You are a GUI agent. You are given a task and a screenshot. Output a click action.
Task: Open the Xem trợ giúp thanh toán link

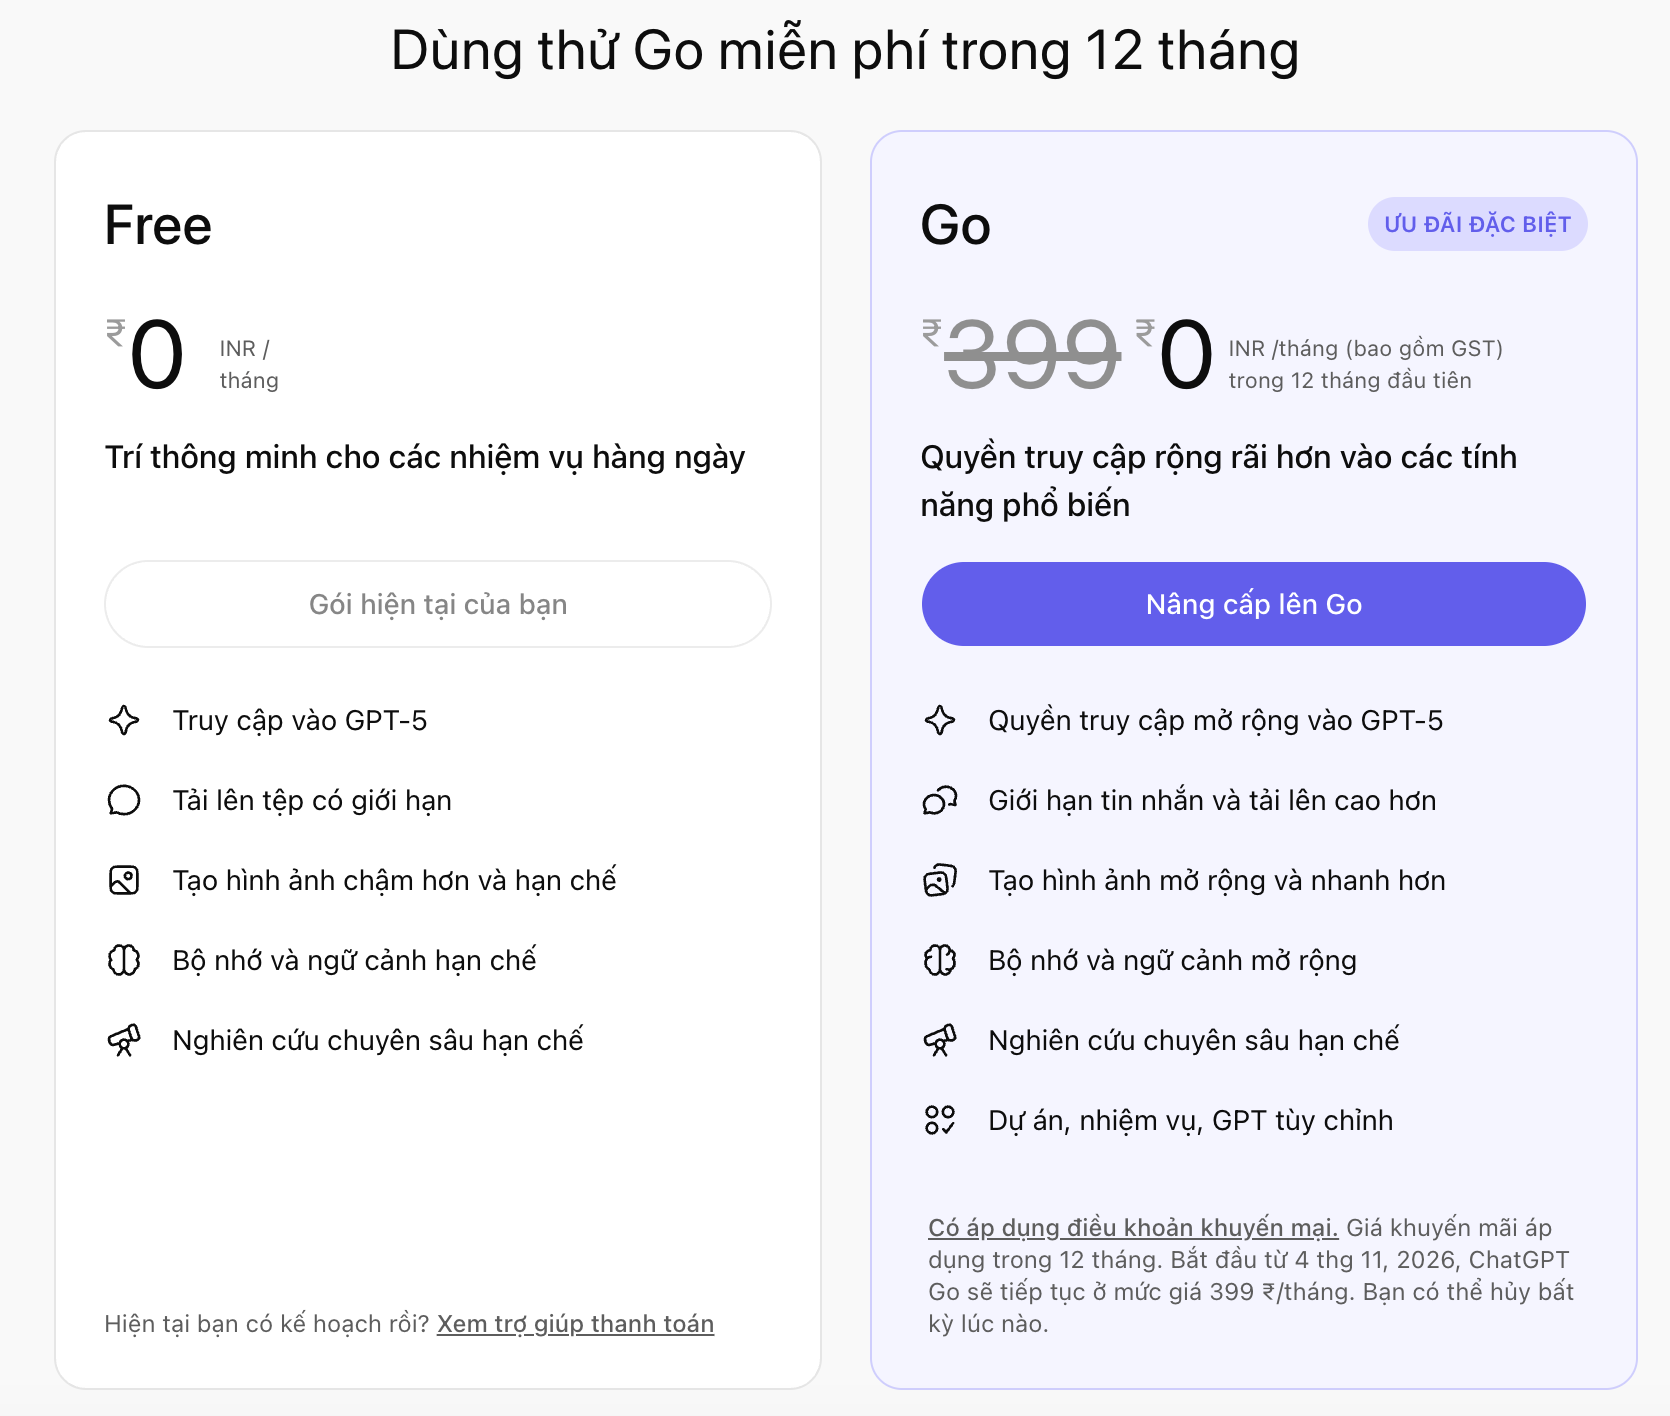tap(575, 1324)
